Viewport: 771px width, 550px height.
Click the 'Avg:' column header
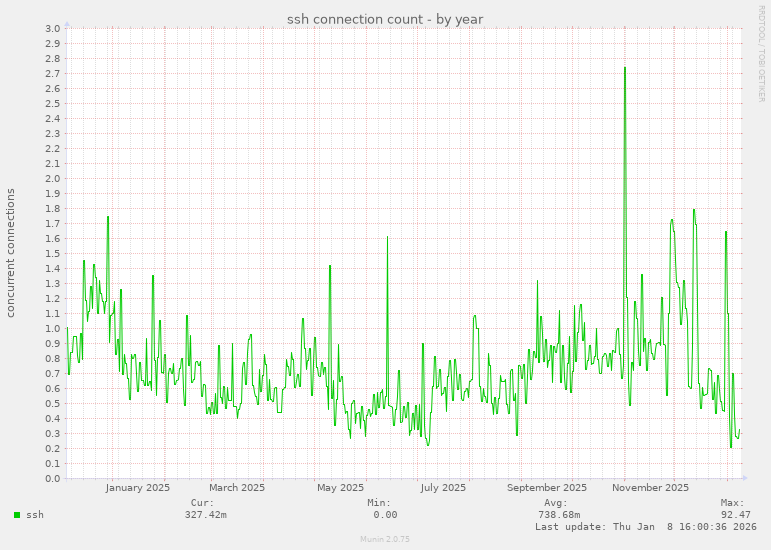(x=556, y=503)
